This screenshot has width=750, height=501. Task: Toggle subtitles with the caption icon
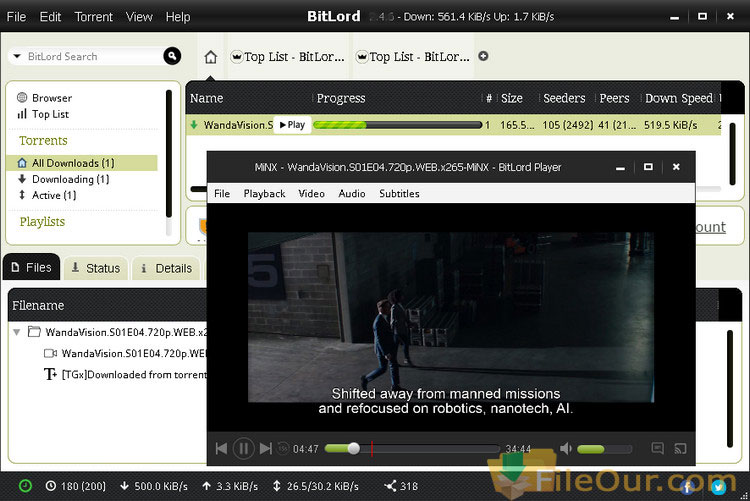point(658,448)
